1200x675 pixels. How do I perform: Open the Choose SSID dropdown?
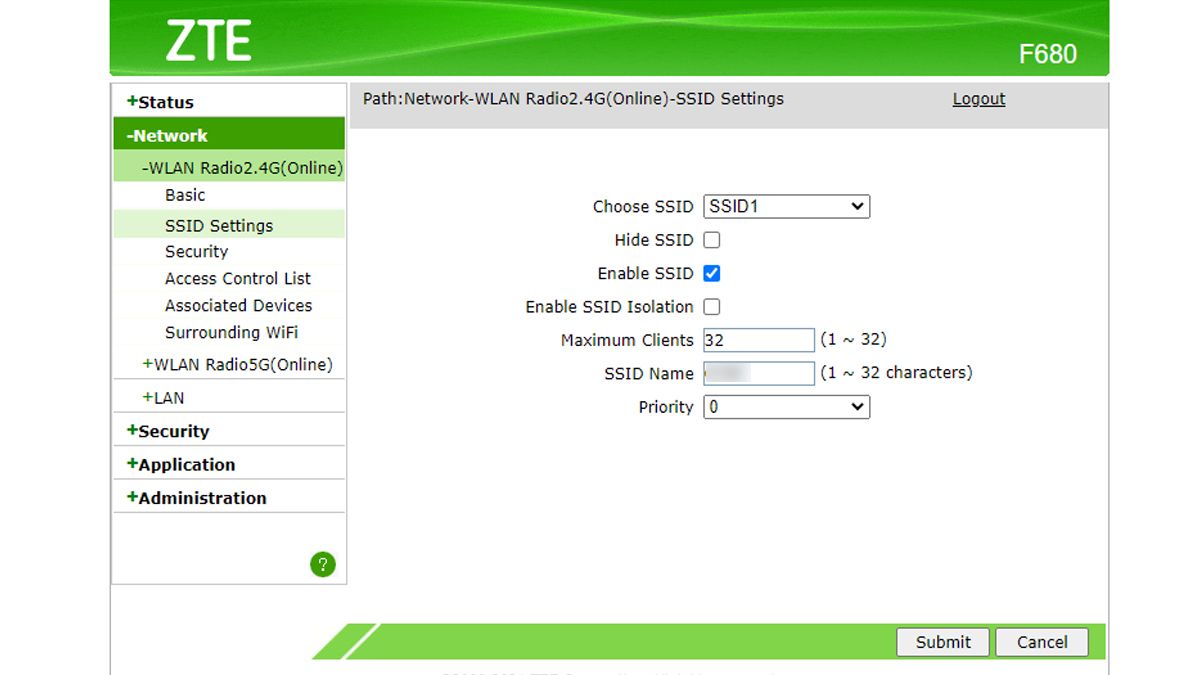786,206
